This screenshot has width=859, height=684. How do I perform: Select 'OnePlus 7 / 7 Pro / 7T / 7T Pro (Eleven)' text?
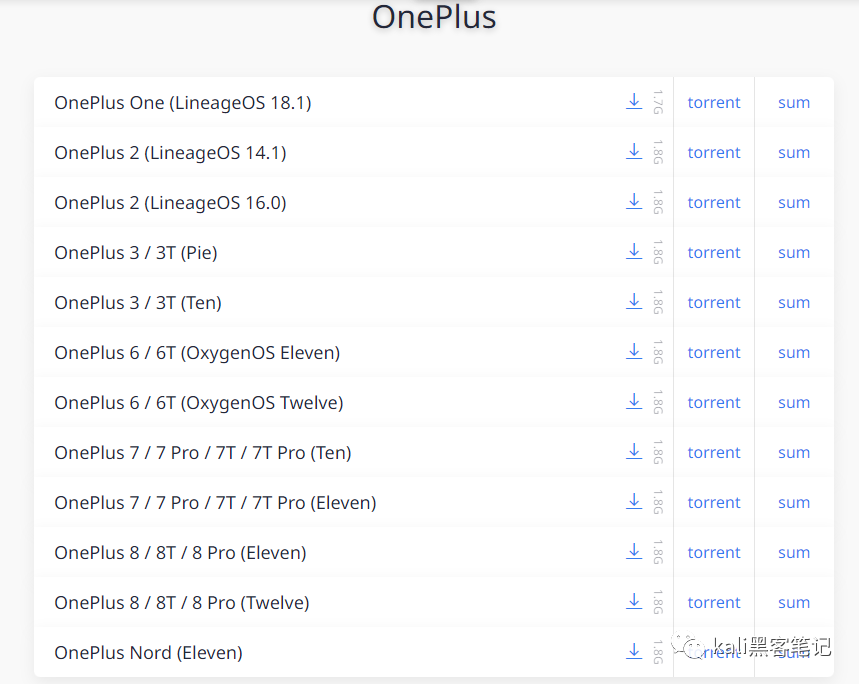pos(215,503)
